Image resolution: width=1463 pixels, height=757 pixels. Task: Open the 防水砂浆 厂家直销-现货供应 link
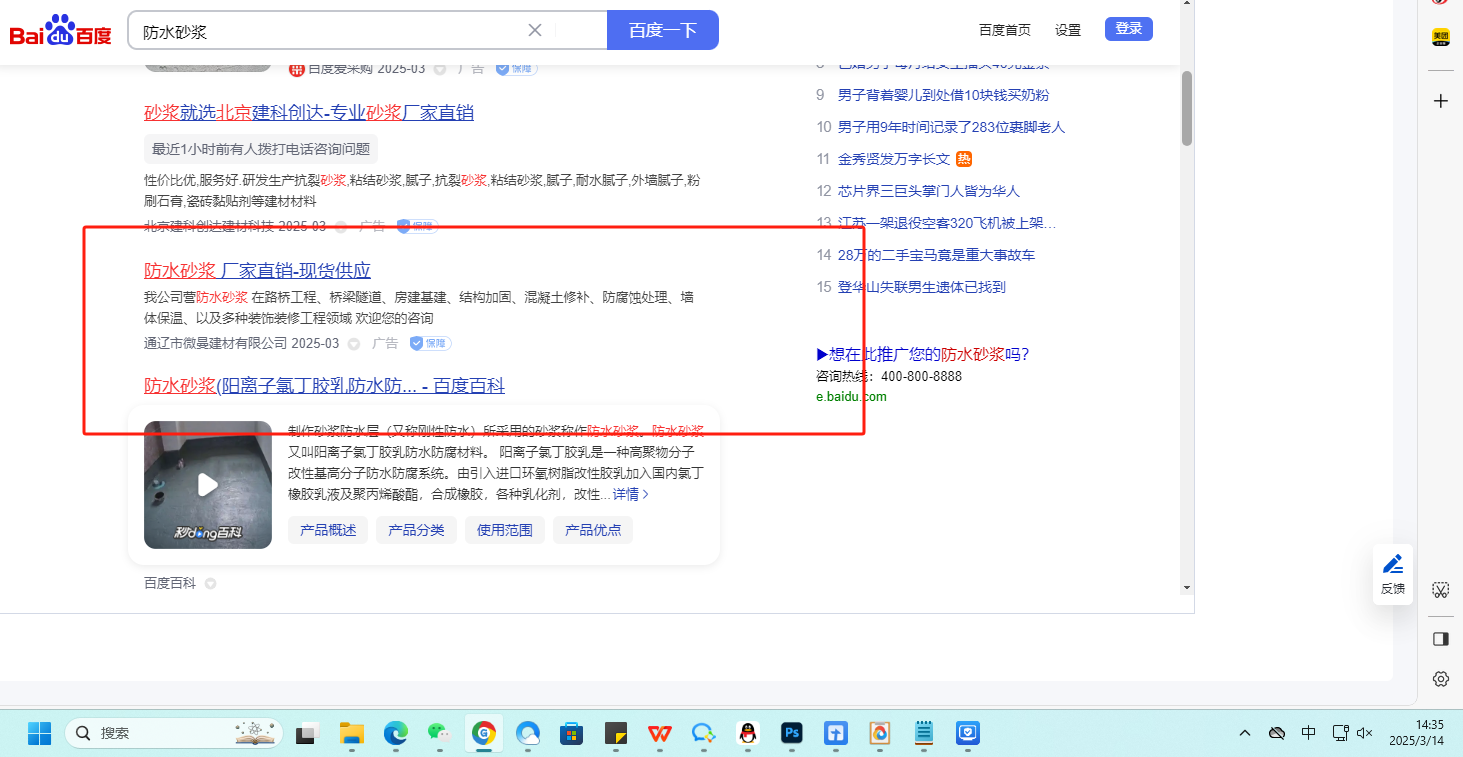pyautogui.click(x=257, y=270)
